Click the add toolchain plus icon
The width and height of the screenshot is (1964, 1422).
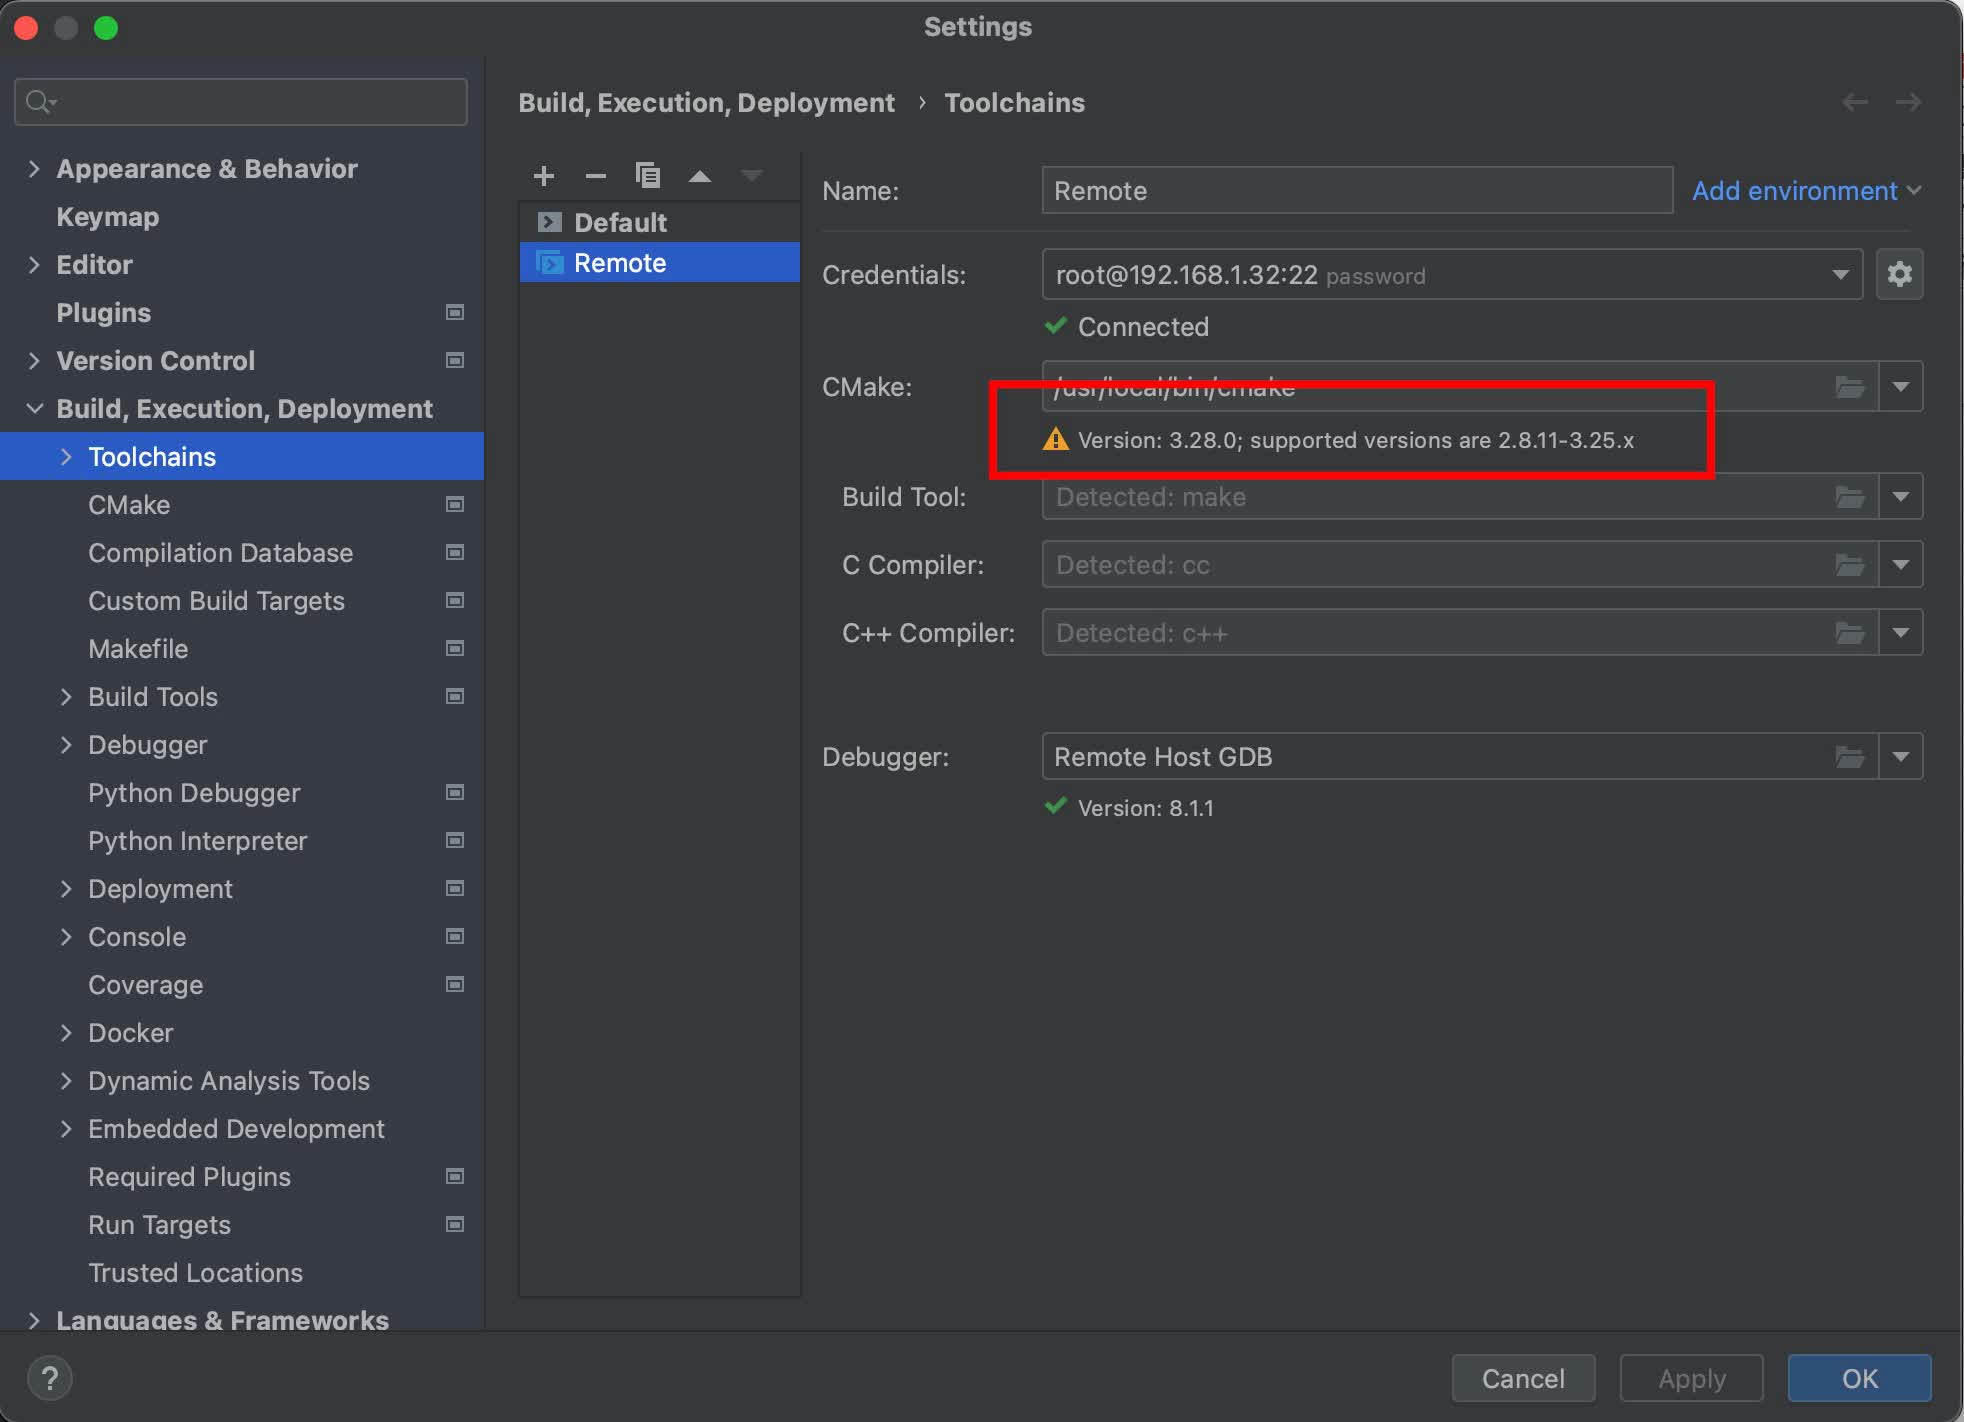point(544,176)
